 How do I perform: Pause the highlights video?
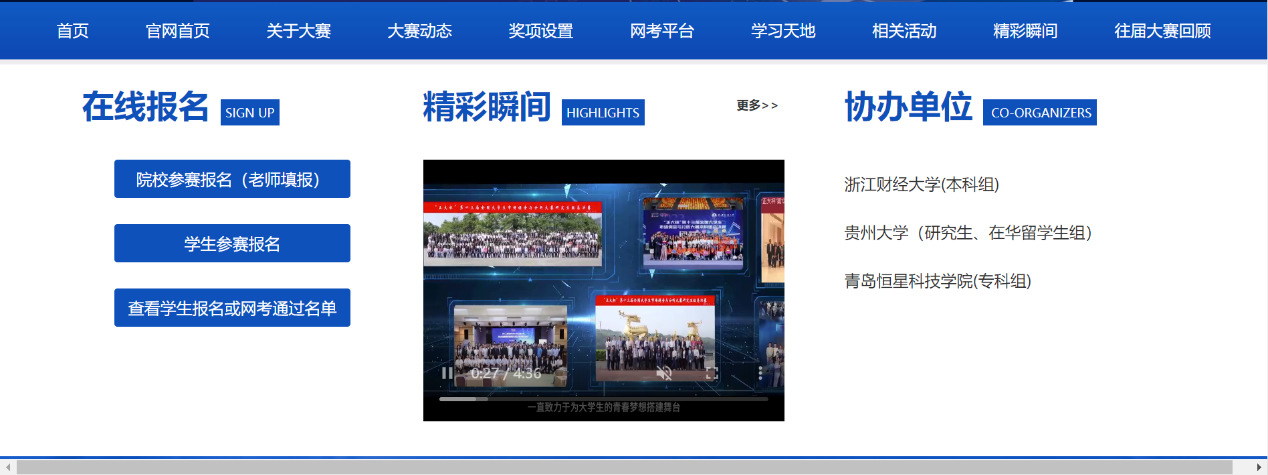[x=447, y=373]
